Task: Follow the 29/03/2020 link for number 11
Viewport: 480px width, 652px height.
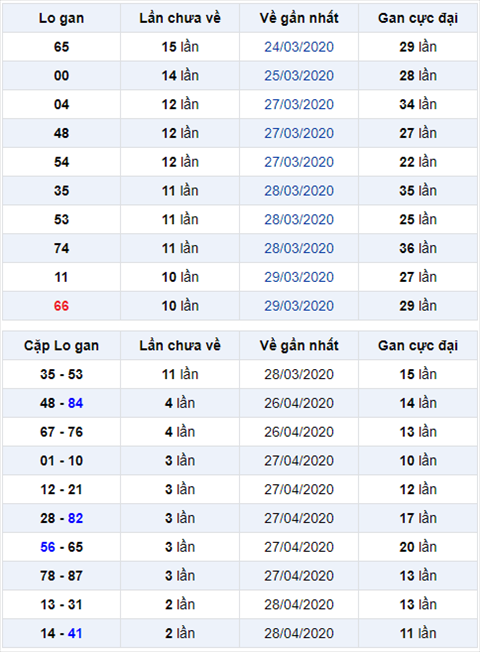Action: pyautogui.click(x=299, y=277)
